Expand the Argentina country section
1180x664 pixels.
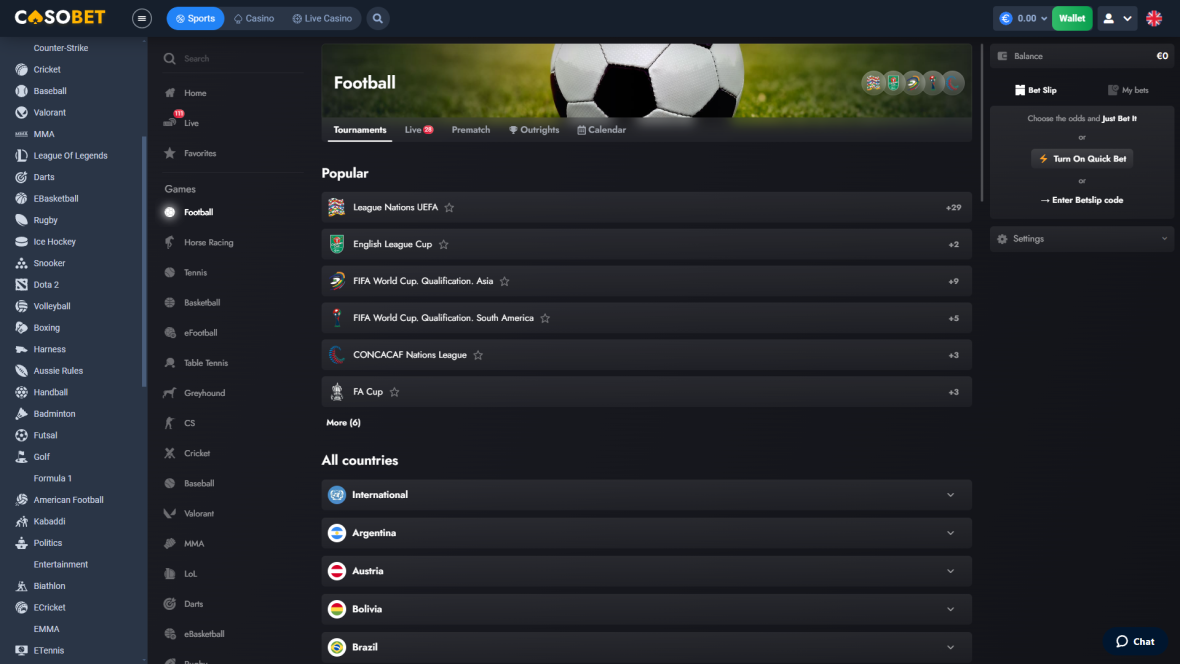(646, 533)
